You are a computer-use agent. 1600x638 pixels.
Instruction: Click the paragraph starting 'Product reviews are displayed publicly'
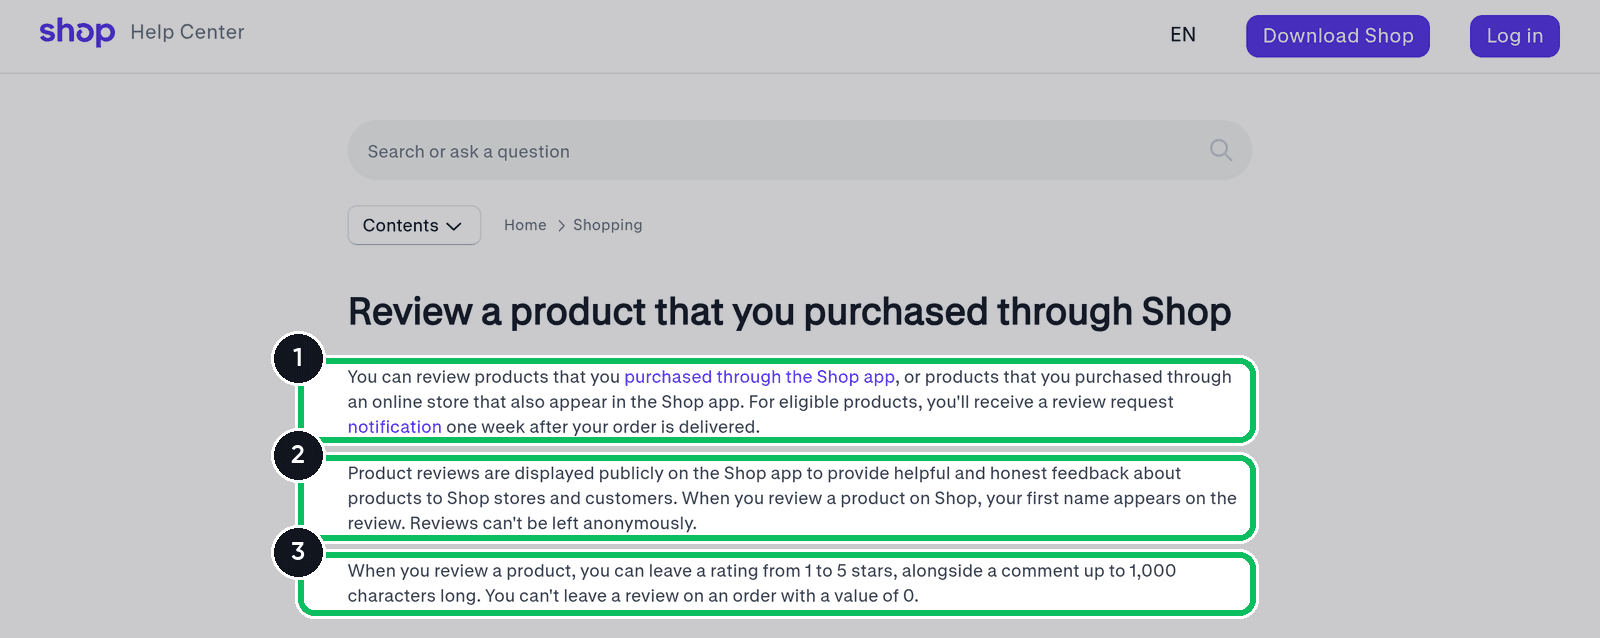(x=792, y=498)
